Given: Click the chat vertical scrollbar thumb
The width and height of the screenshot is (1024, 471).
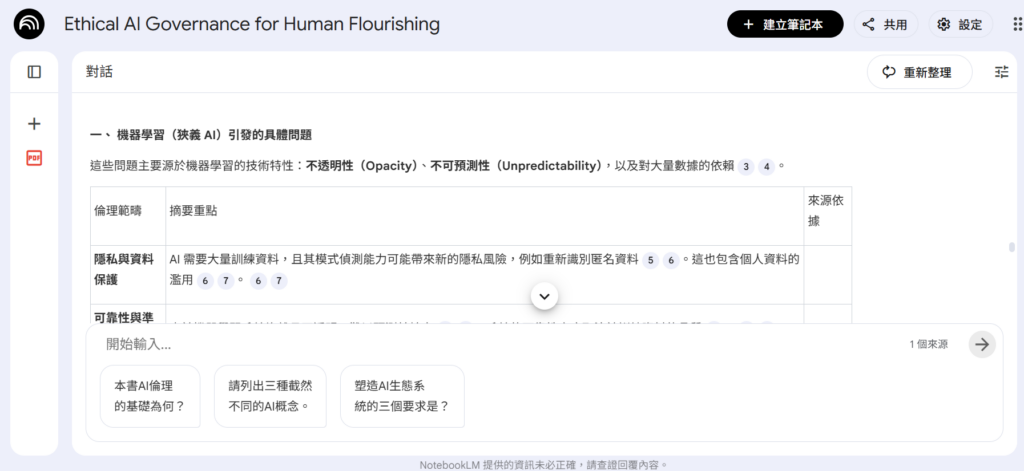Looking at the screenshot, I should coord(1012,247).
